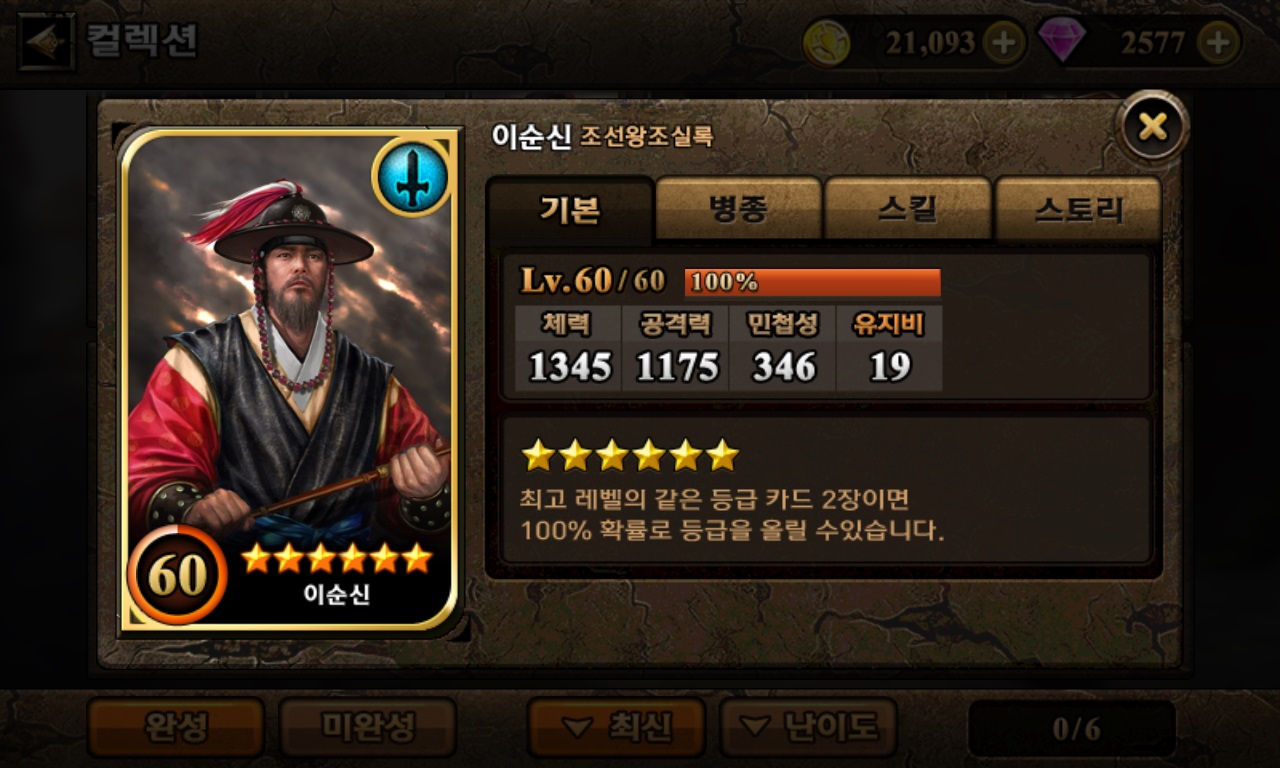This screenshot has width=1280, height=768.
Task: Toggle the 완성 filter button
Action: coord(176,726)
